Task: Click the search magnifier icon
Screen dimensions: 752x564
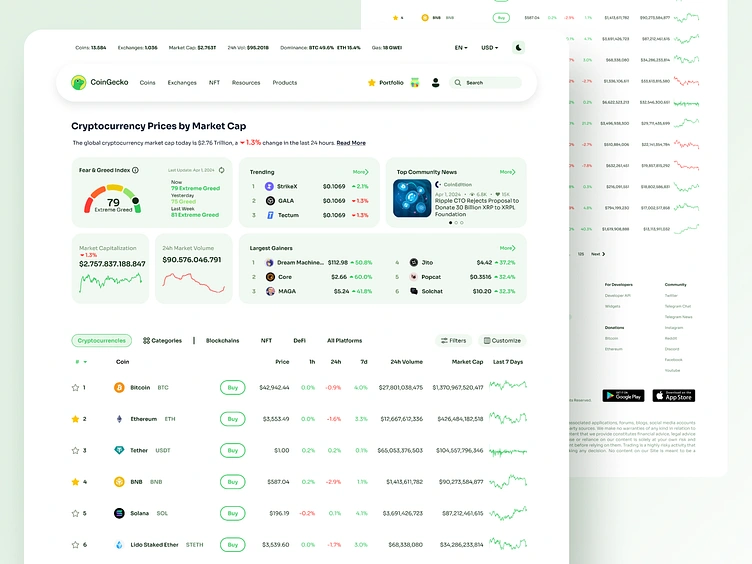Action: coord(458,82)
